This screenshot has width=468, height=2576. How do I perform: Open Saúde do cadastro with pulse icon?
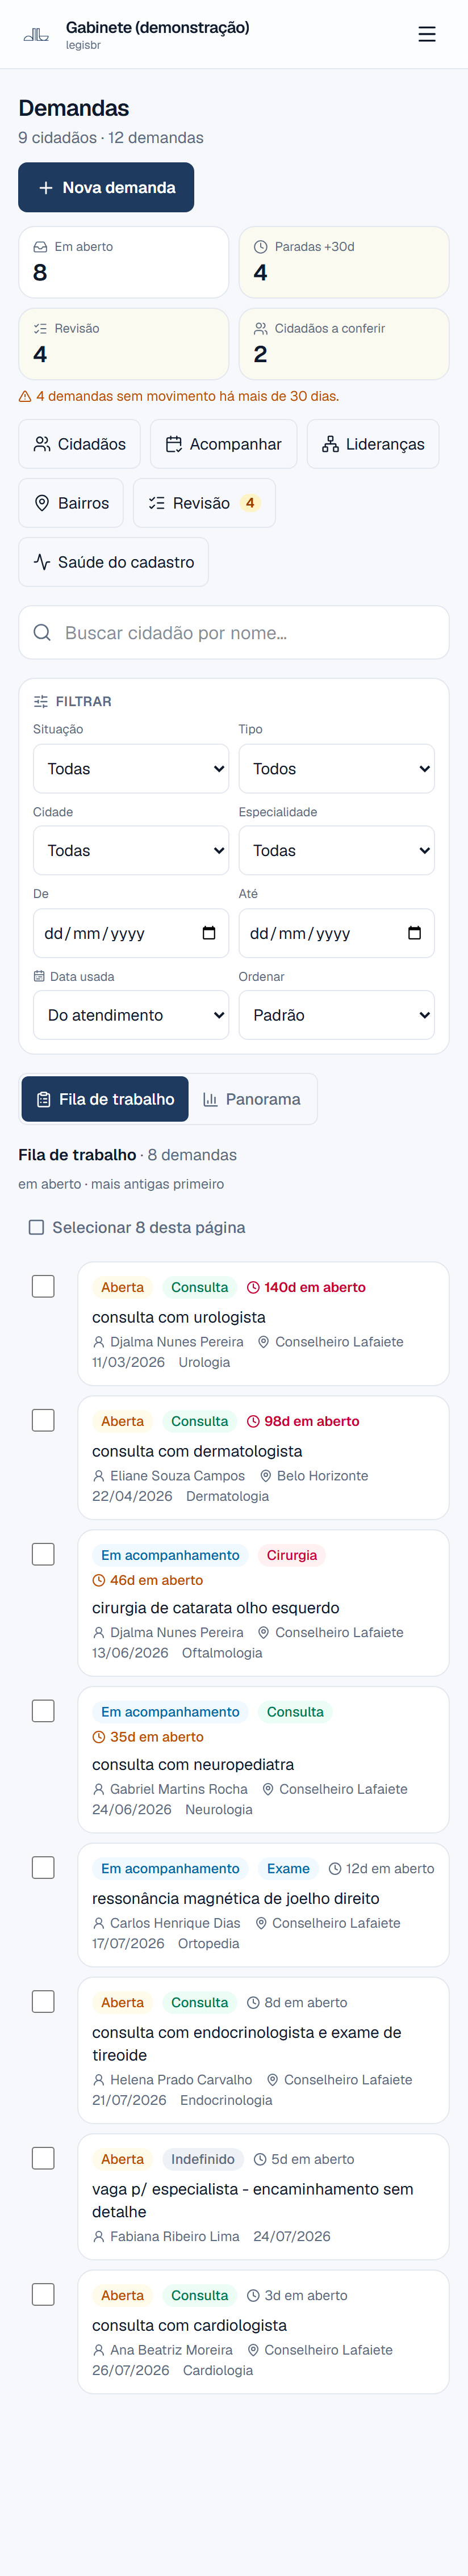coord(113,562)
